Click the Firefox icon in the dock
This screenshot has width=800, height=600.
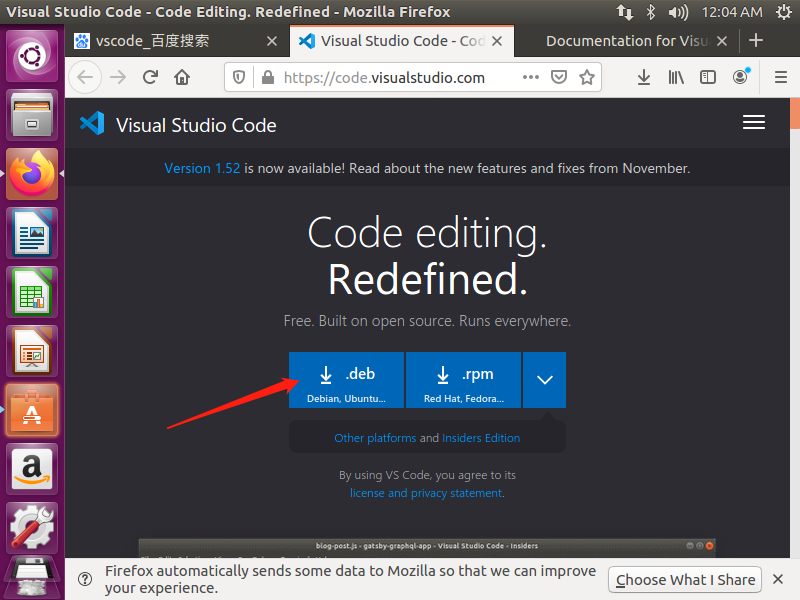(32, 174)
